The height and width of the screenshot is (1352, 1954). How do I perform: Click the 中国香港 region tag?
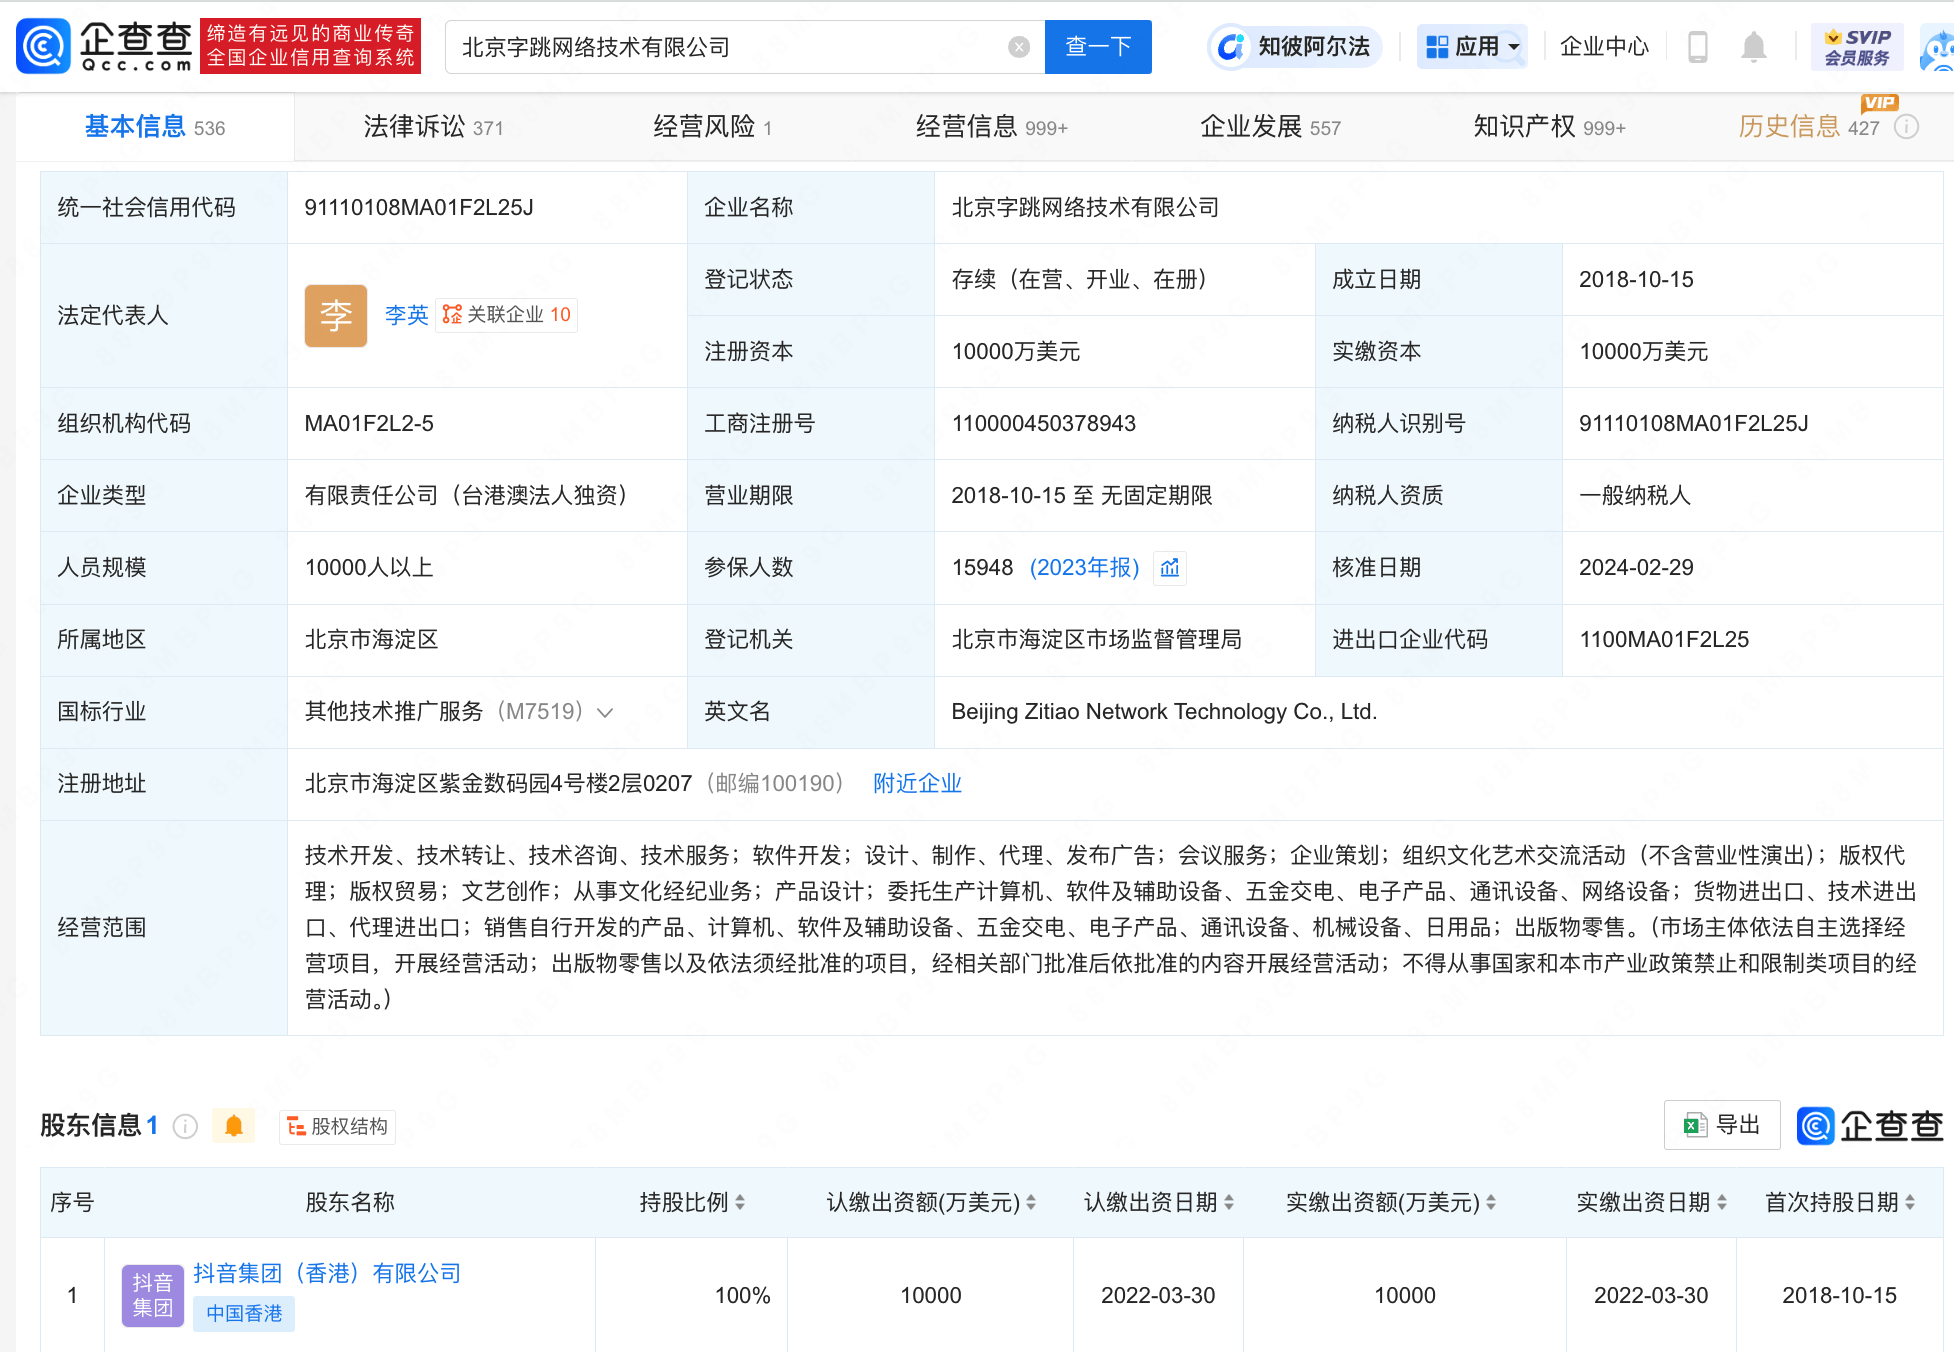[244, 1314]
